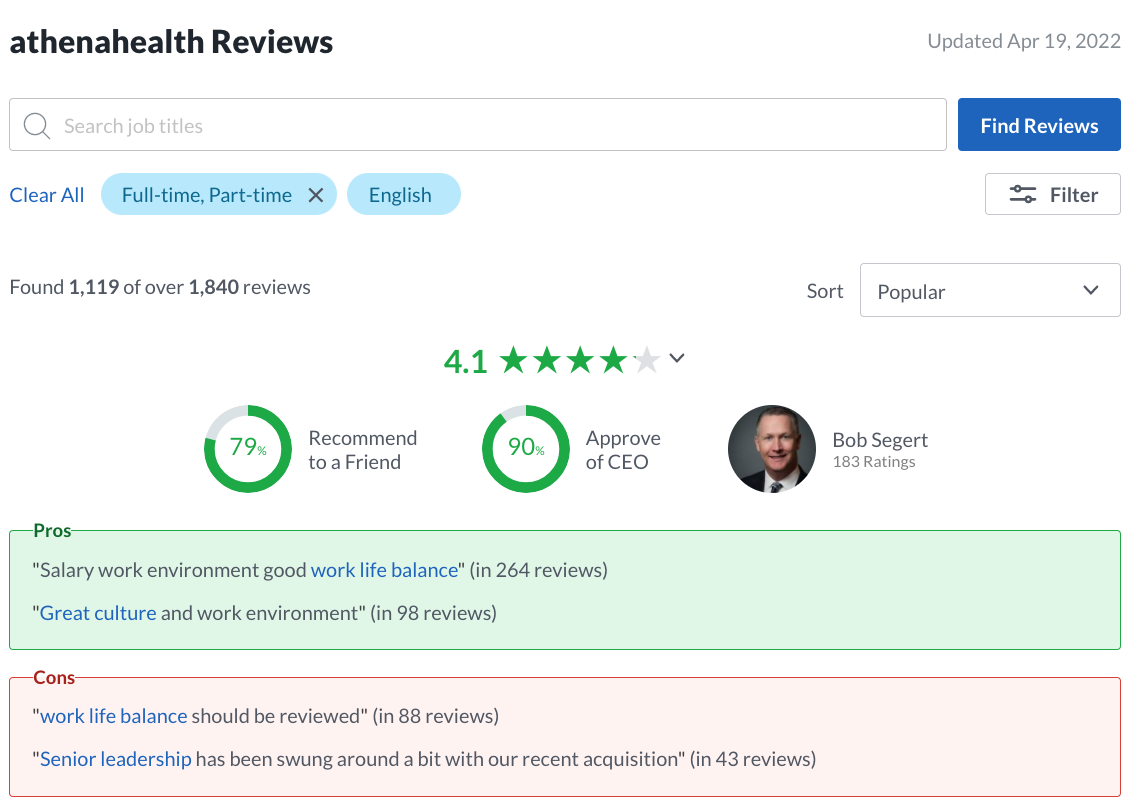Image resolution: width=1134 pixels, height=806 pixels.
Task: Click the Recommend to a Friend label
Action: point(362,449)
